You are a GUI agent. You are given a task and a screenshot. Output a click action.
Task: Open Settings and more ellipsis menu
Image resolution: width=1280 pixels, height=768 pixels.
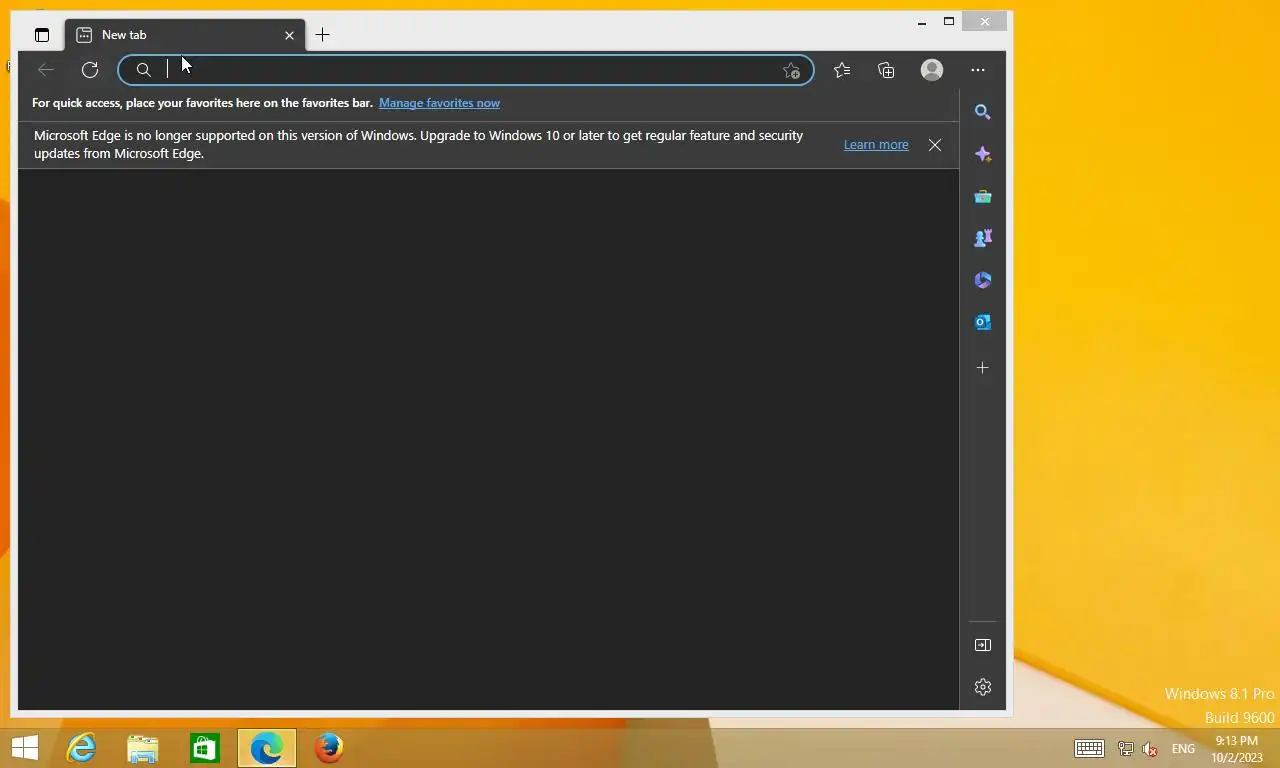(978, 70)
